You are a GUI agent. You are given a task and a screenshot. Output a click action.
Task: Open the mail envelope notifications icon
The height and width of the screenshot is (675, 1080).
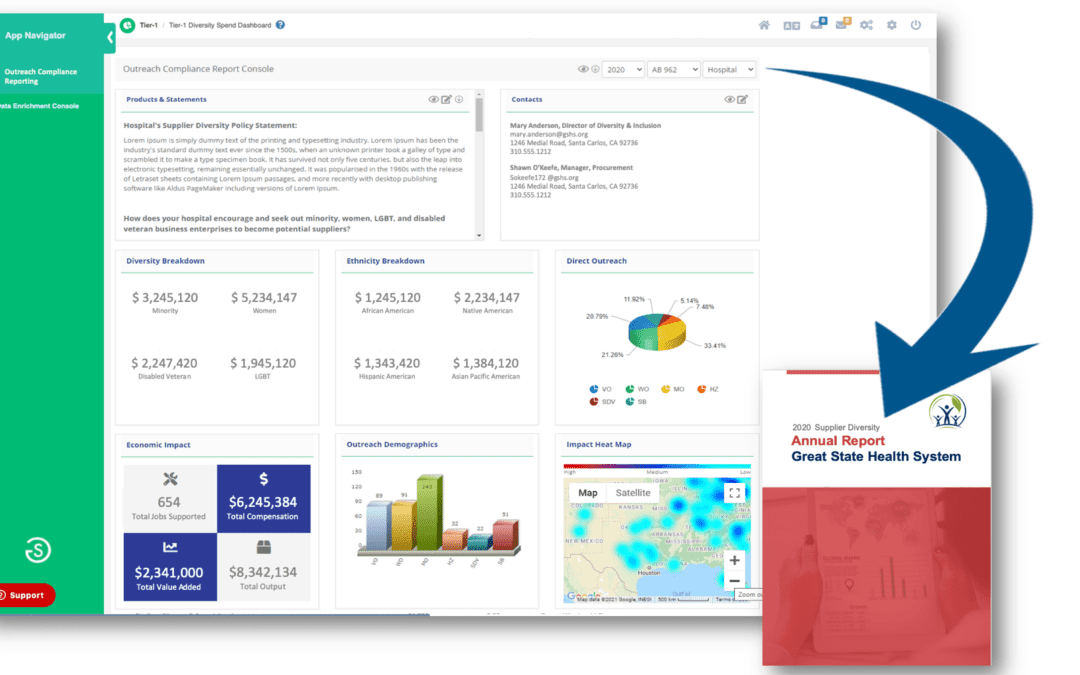click(842, 25)
